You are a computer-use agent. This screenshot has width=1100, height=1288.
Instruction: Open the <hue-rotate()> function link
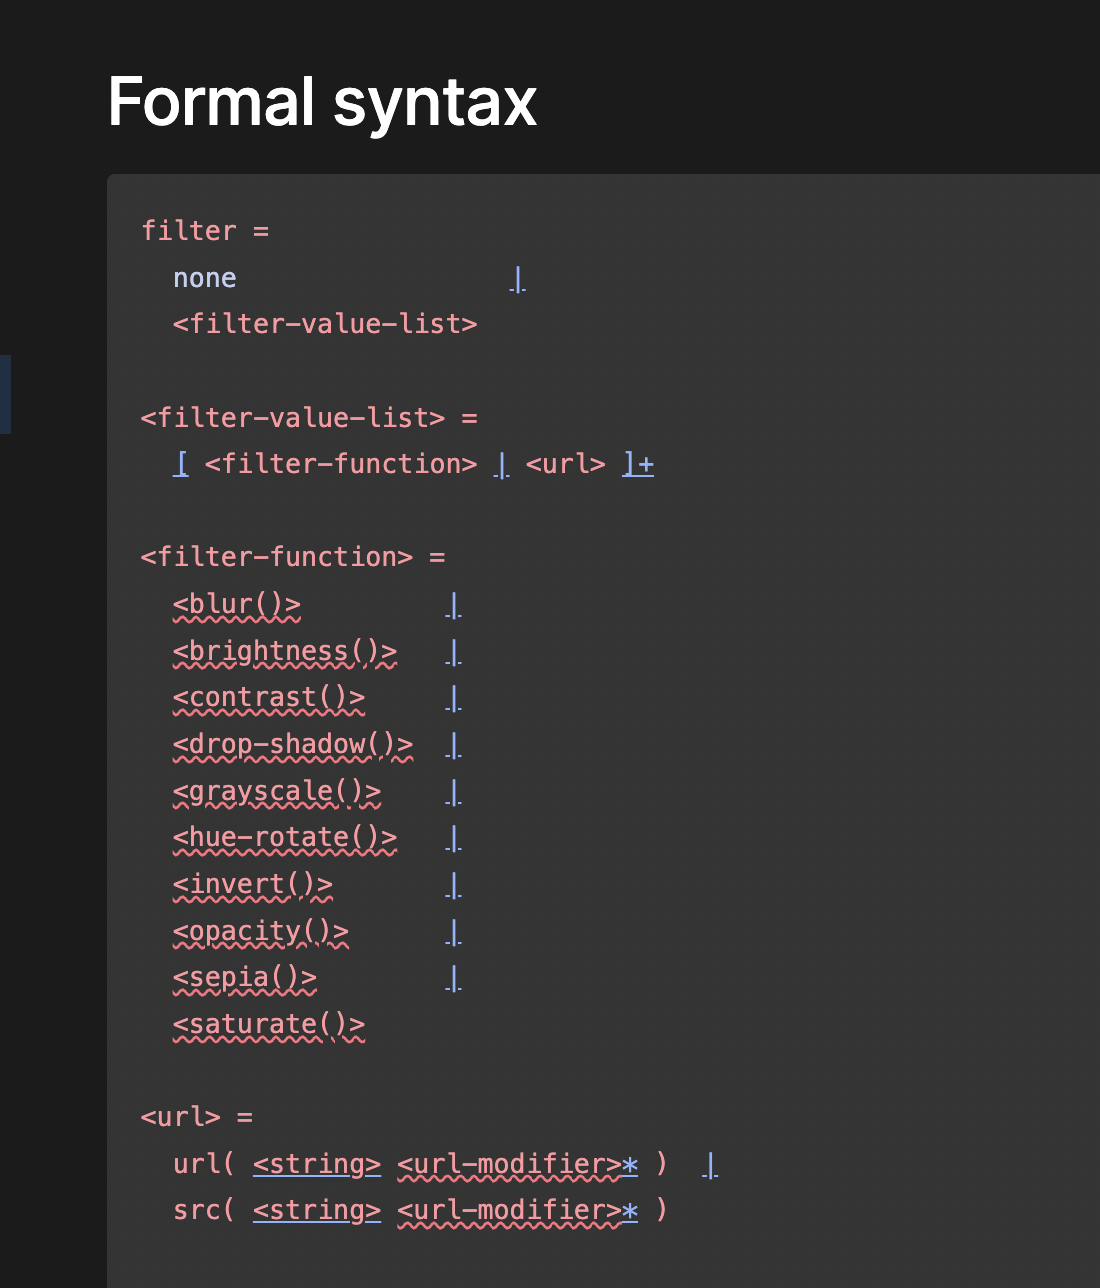[x=285, y=838]
